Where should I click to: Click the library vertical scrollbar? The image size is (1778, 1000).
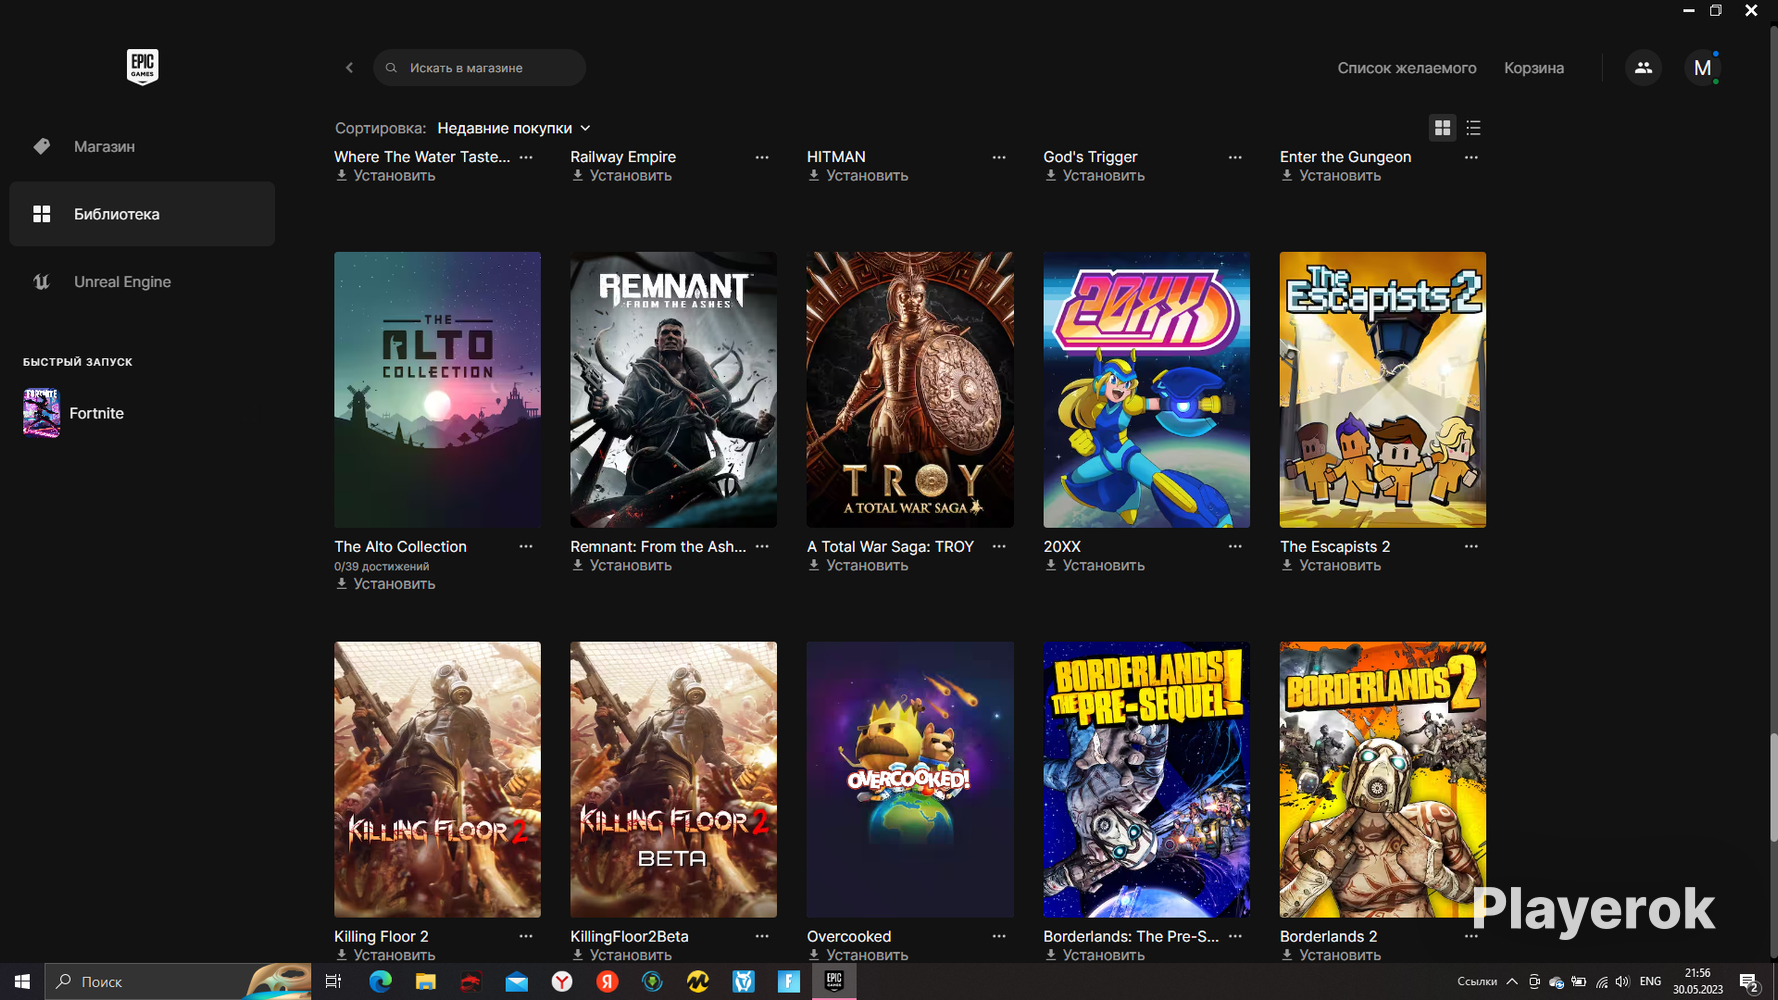point(1773,788)
